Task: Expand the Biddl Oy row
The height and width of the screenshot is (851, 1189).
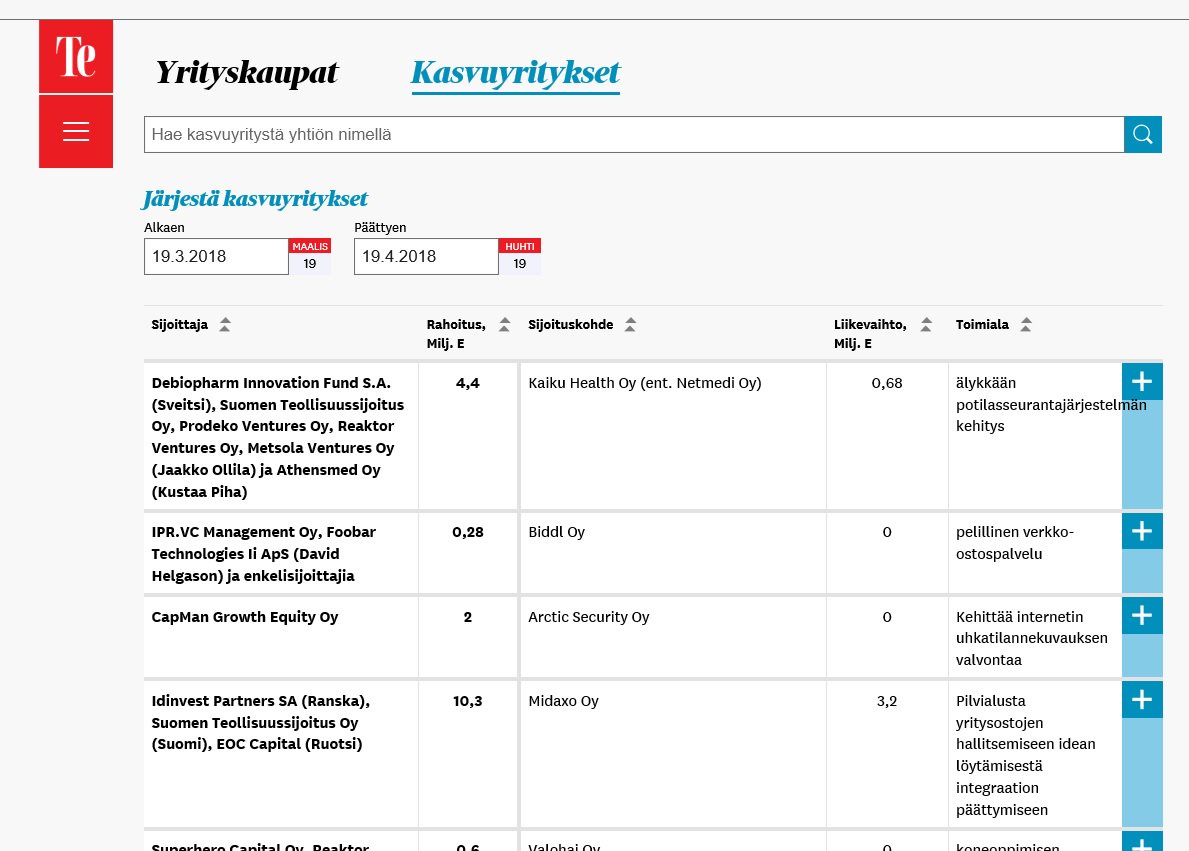Action: click(x=1142, y=531)
